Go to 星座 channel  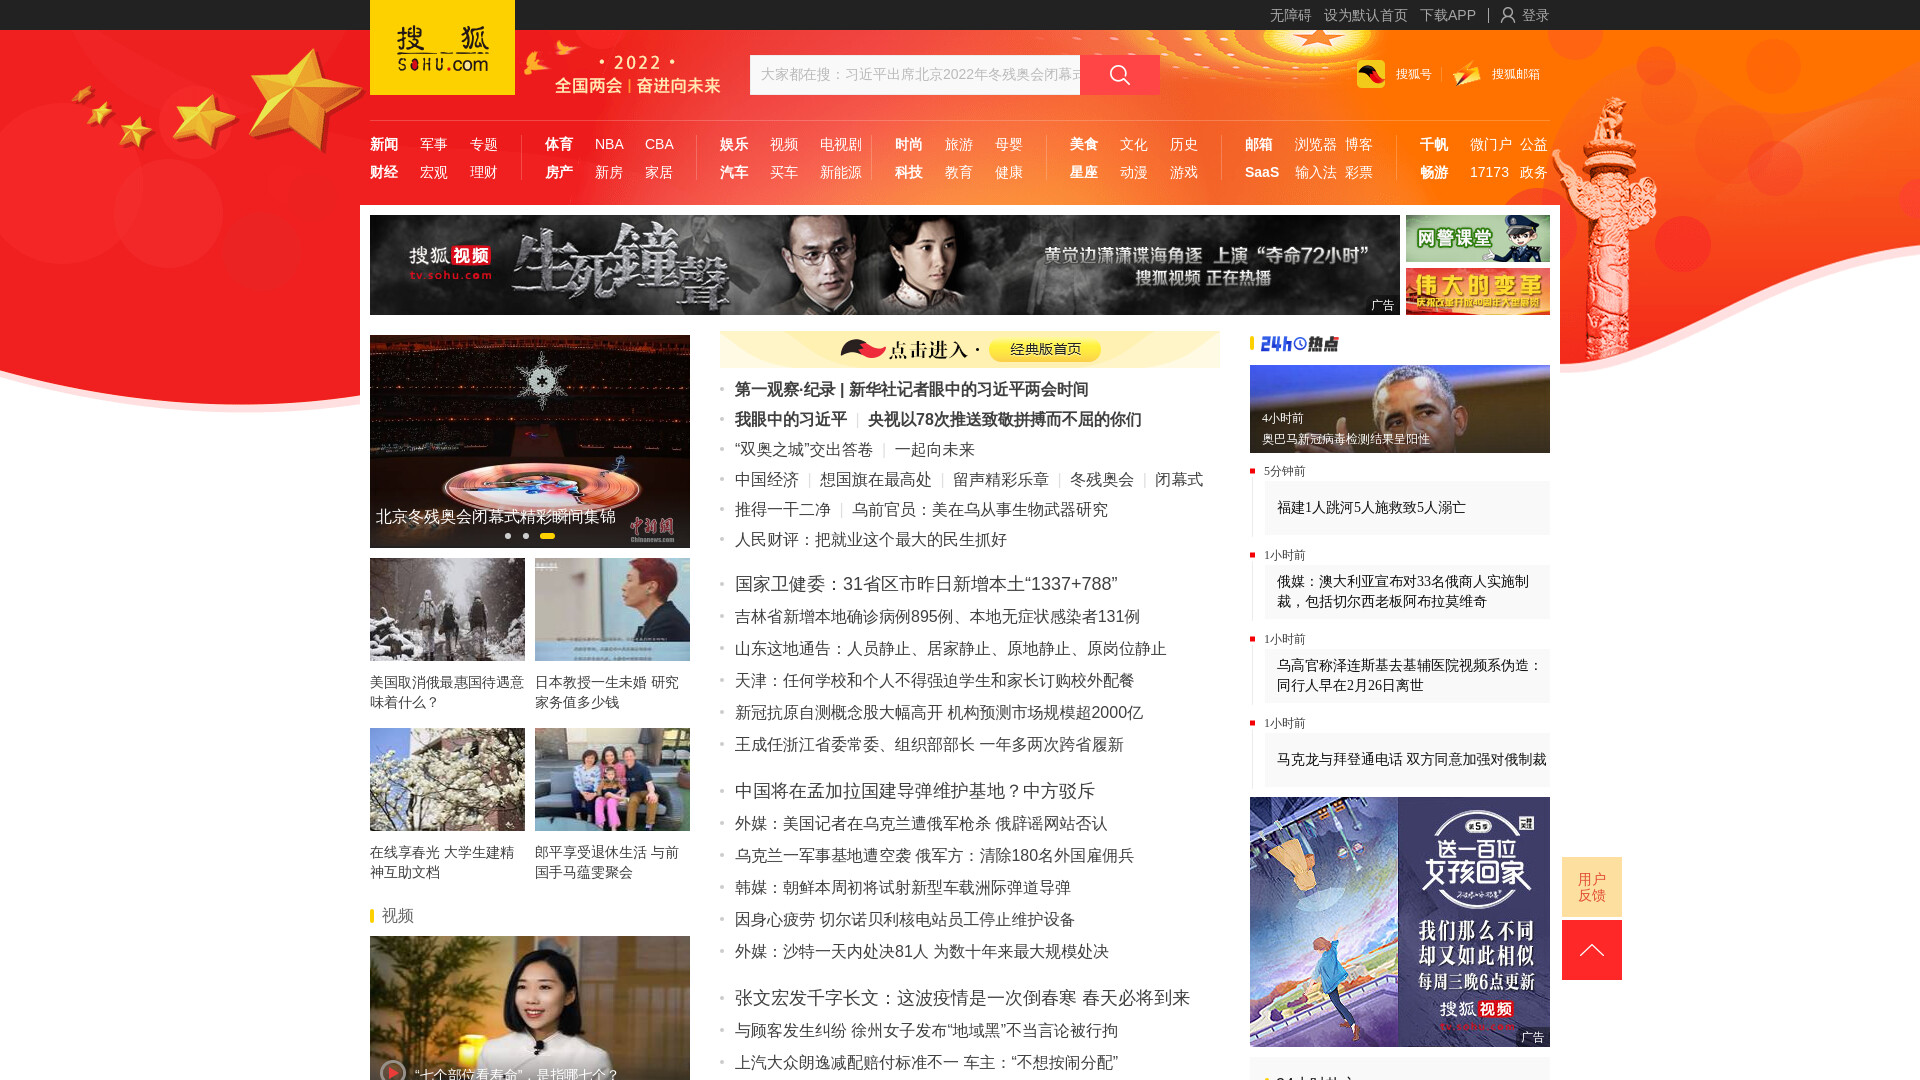1084,172
